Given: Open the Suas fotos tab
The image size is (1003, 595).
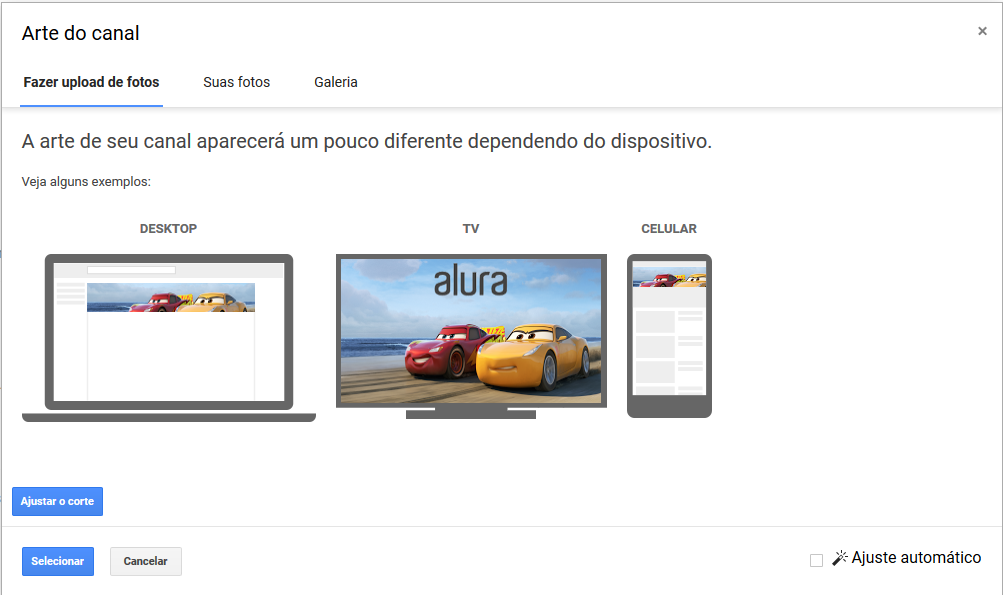Looking at the screenshot, I should click(x=237, y=83).
